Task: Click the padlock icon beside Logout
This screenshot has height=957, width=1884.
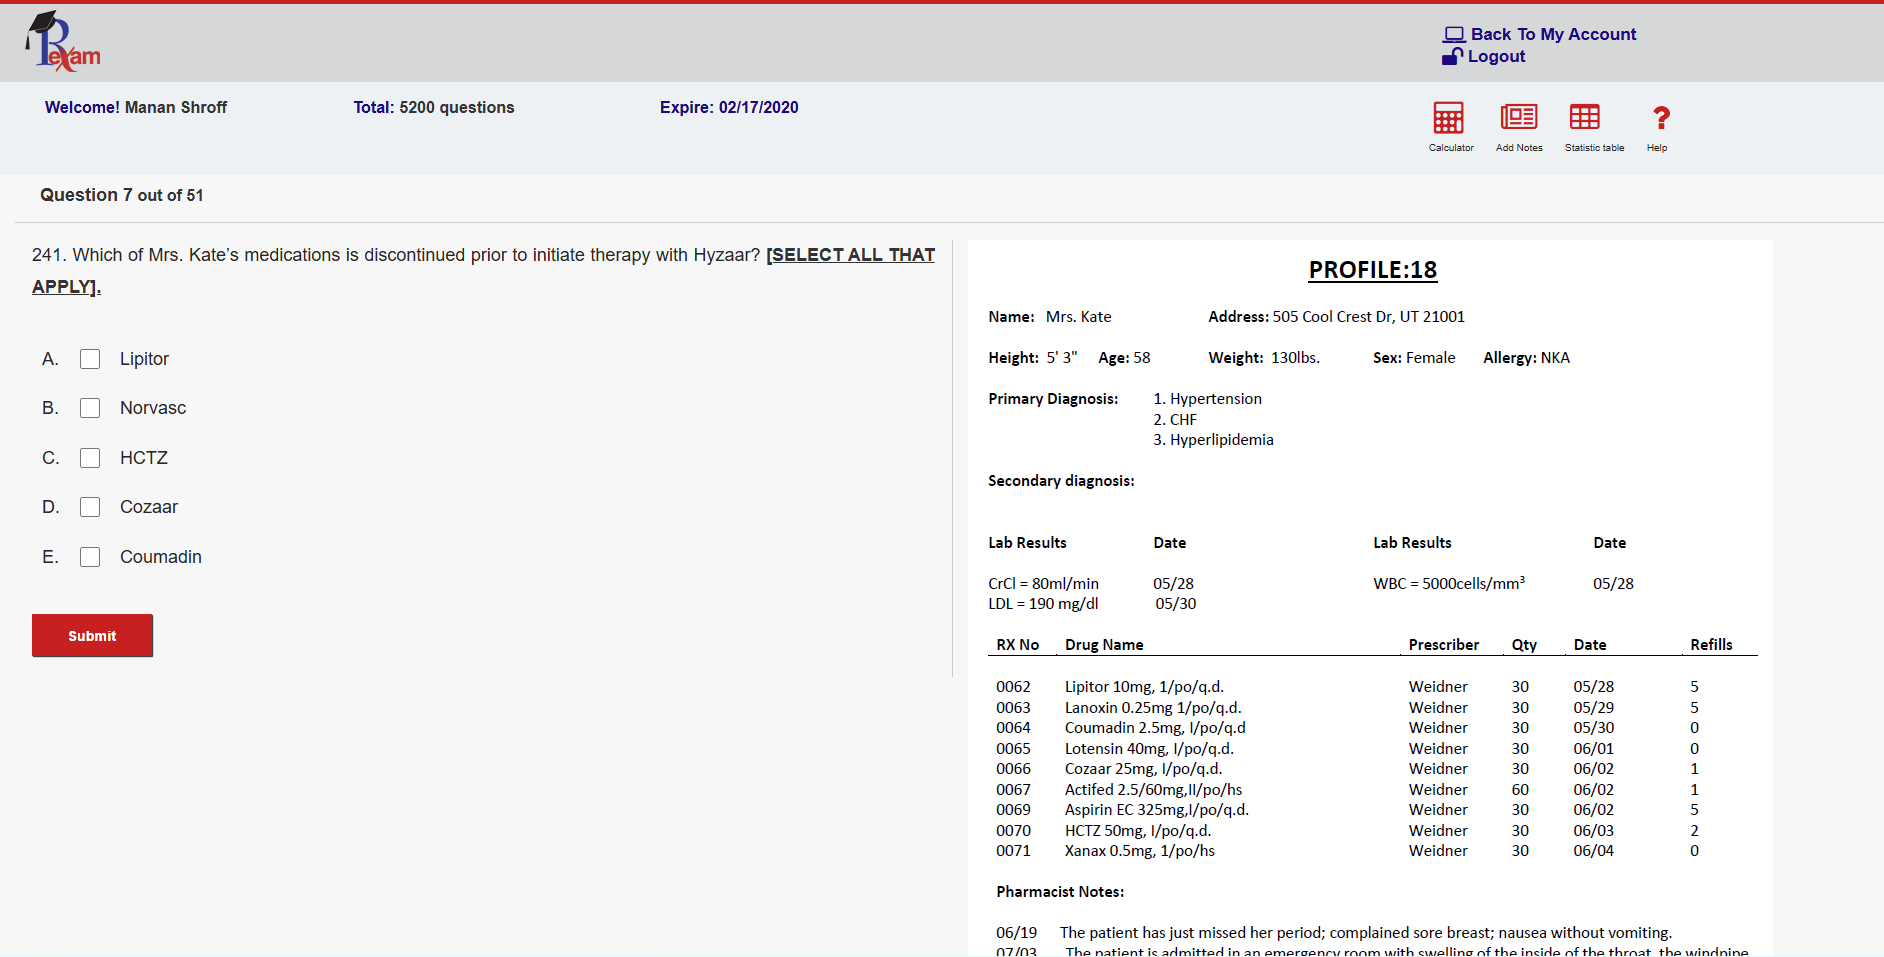Action: pyautogui.click(x=1452, y=57)
